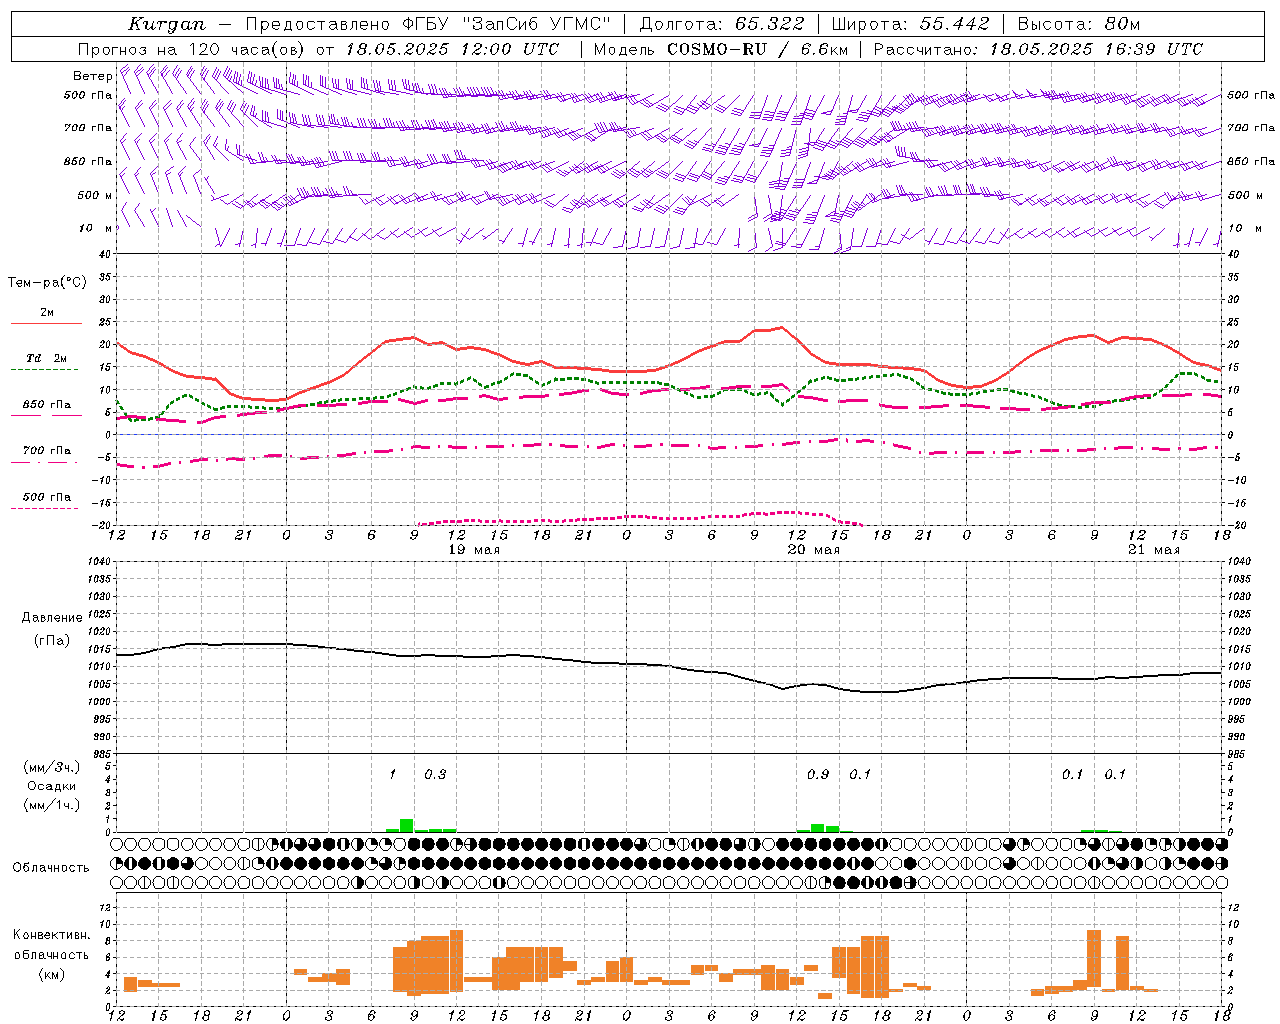The image size is (1280, 1024).
Task: Click tallest green precipitation bar on 19 мая
Action: 406,825
